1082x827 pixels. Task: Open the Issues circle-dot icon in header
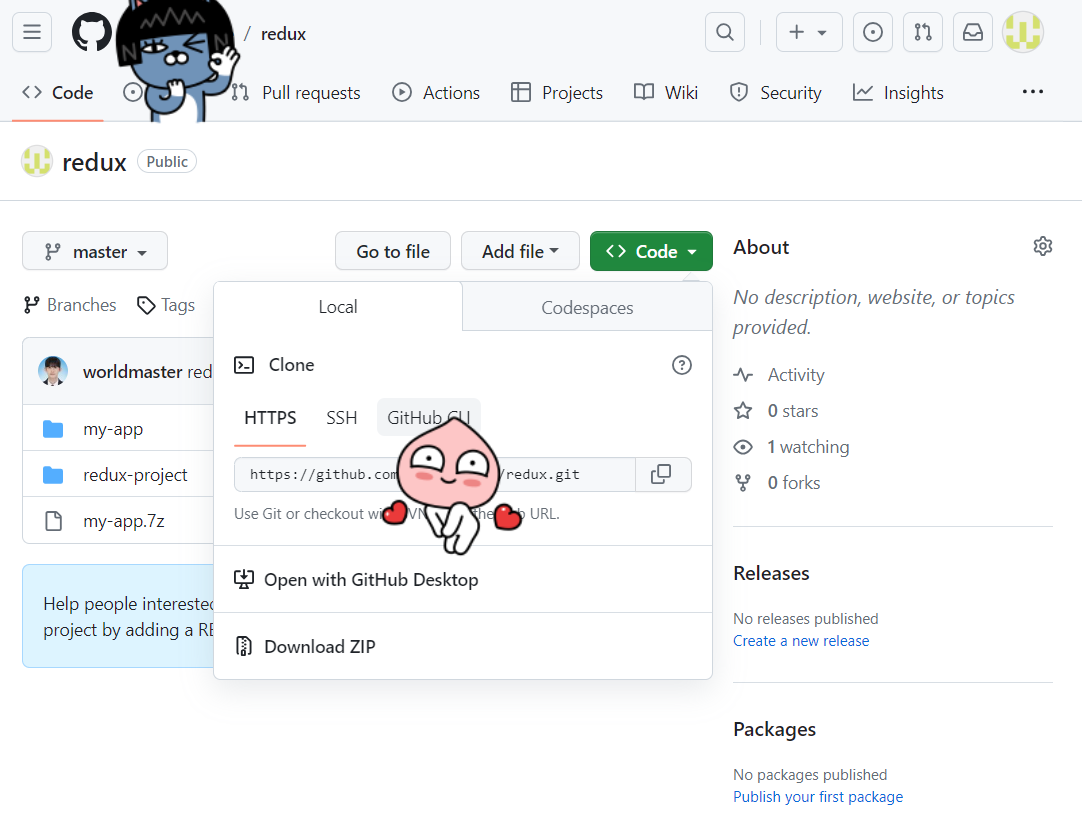point(873,32)
